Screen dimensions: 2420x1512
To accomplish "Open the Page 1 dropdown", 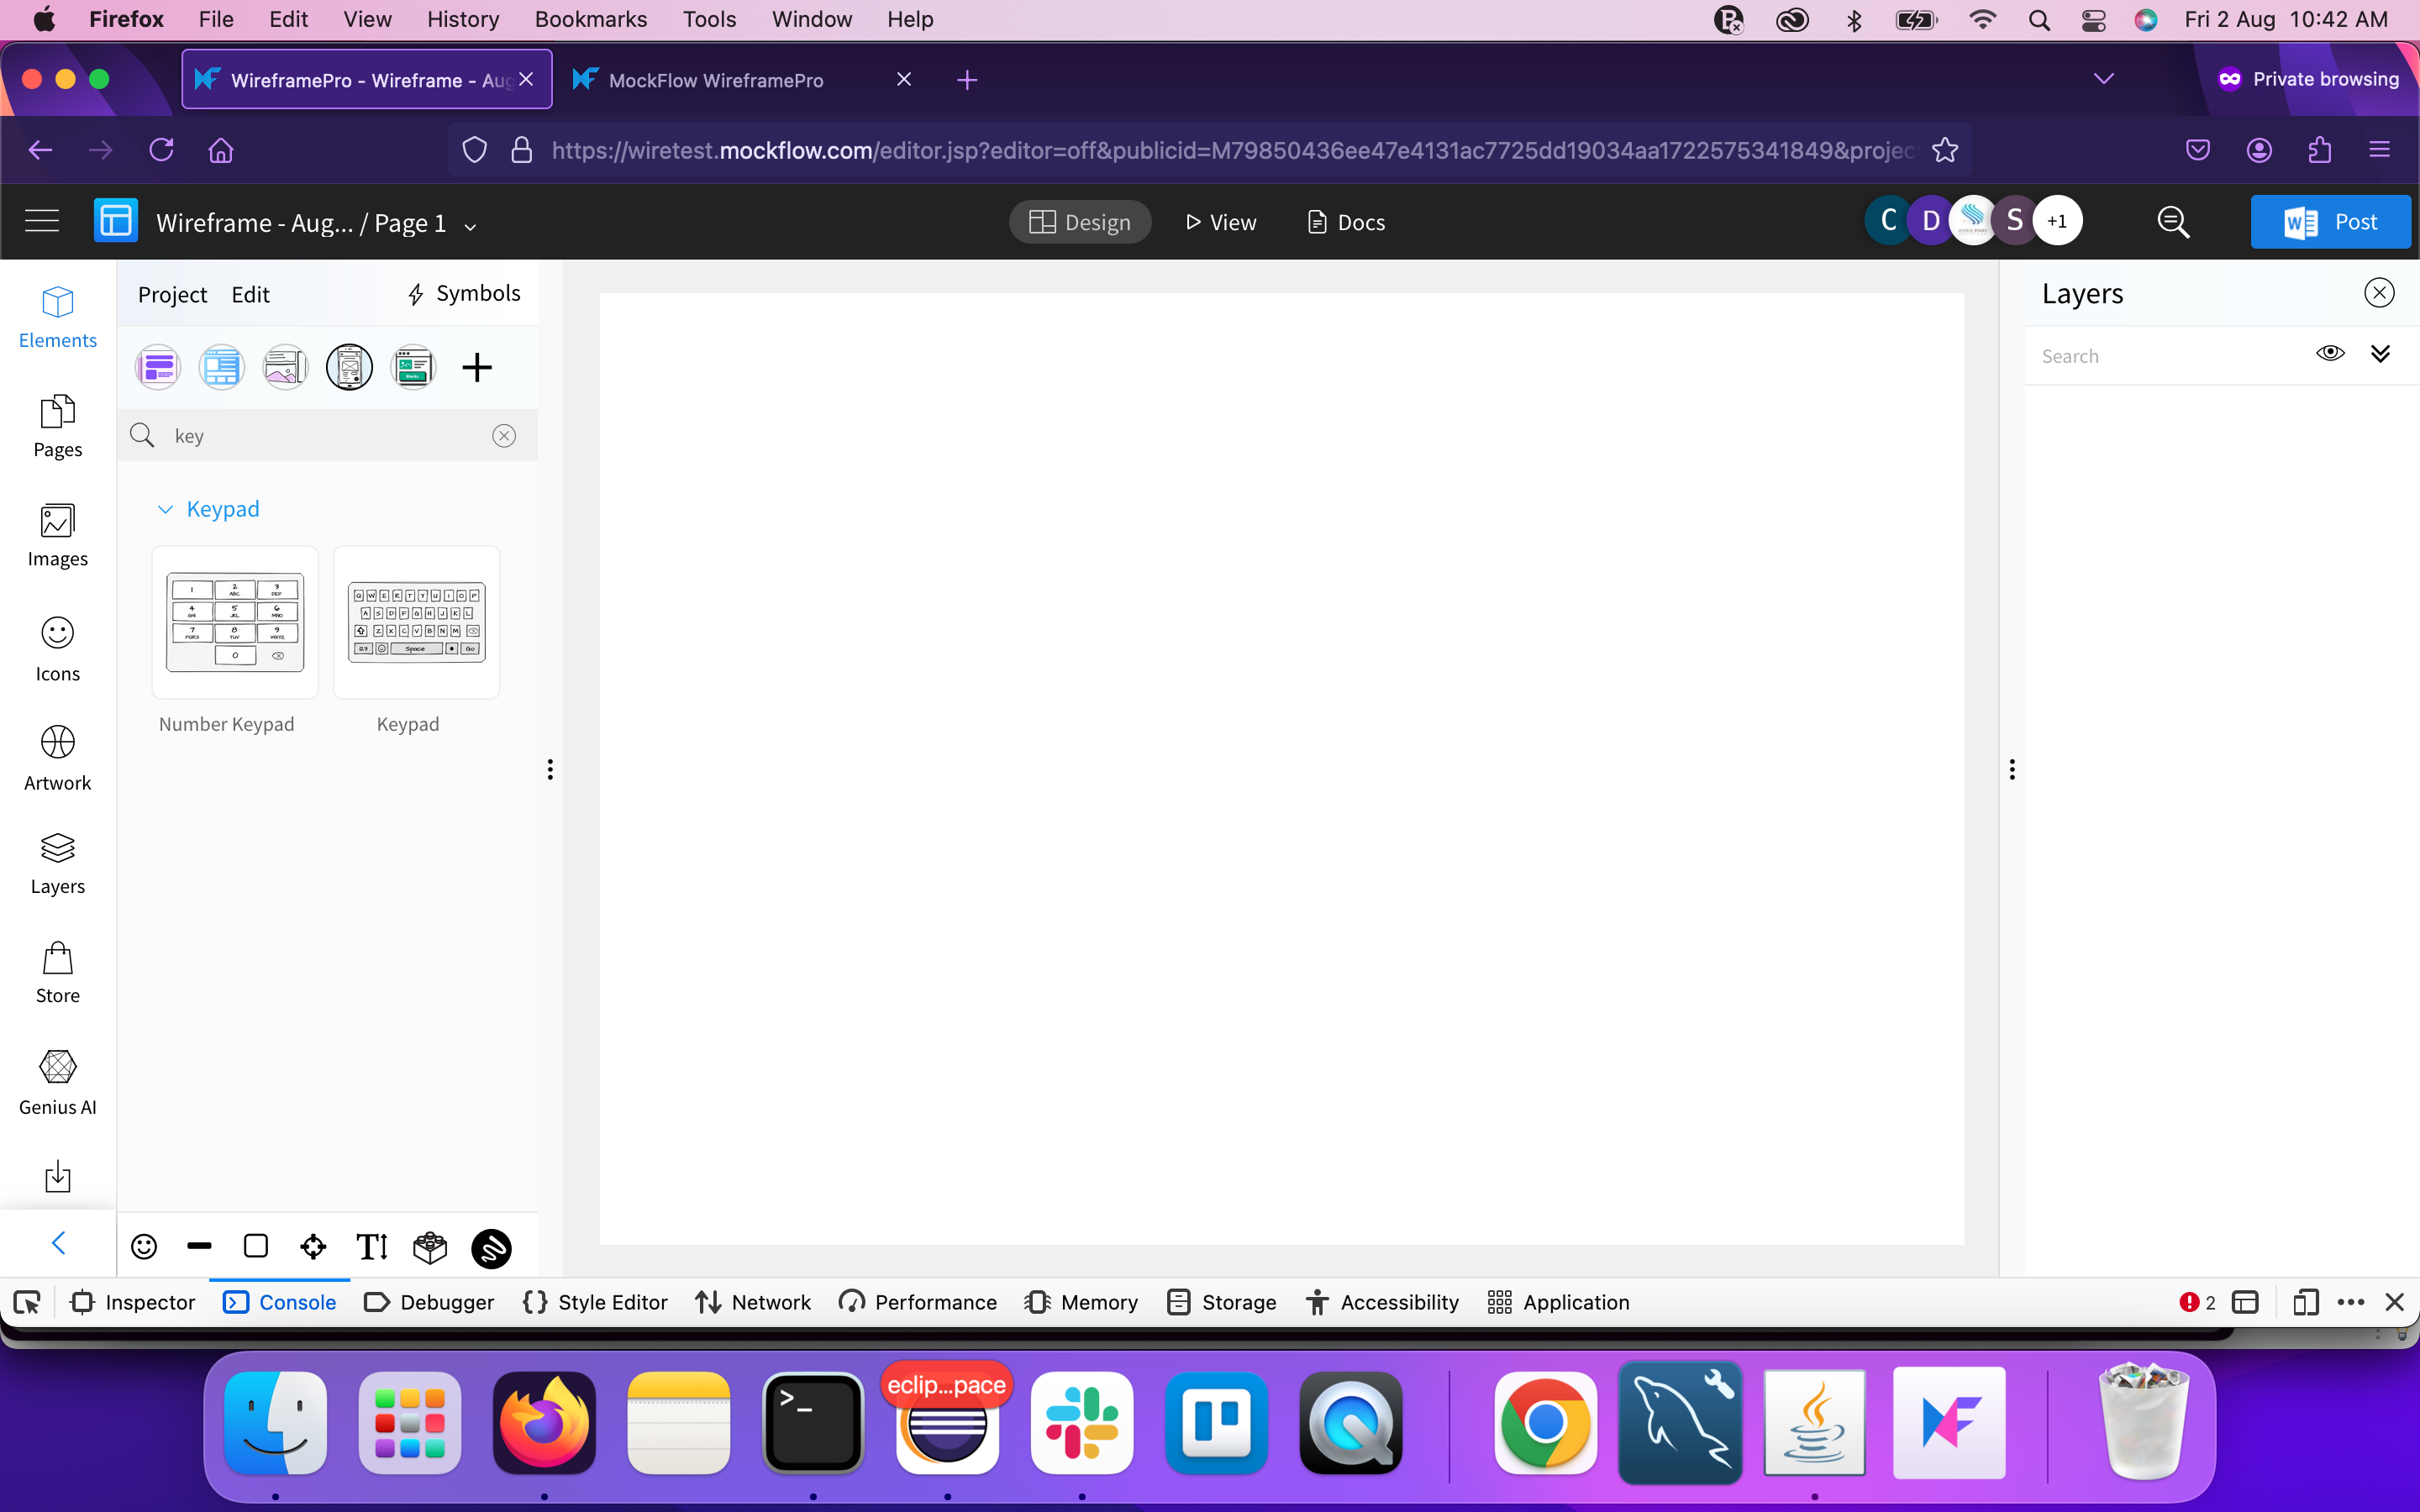I will pyautogui.click(x=470, y=225).
